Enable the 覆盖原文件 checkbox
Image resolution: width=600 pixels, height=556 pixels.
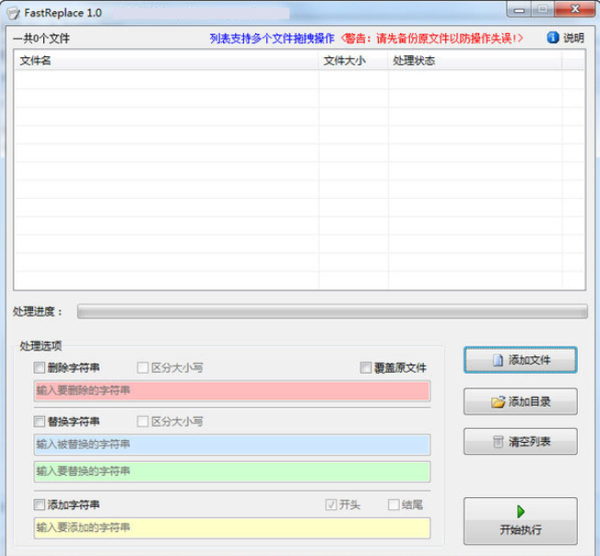coord(366,368)
